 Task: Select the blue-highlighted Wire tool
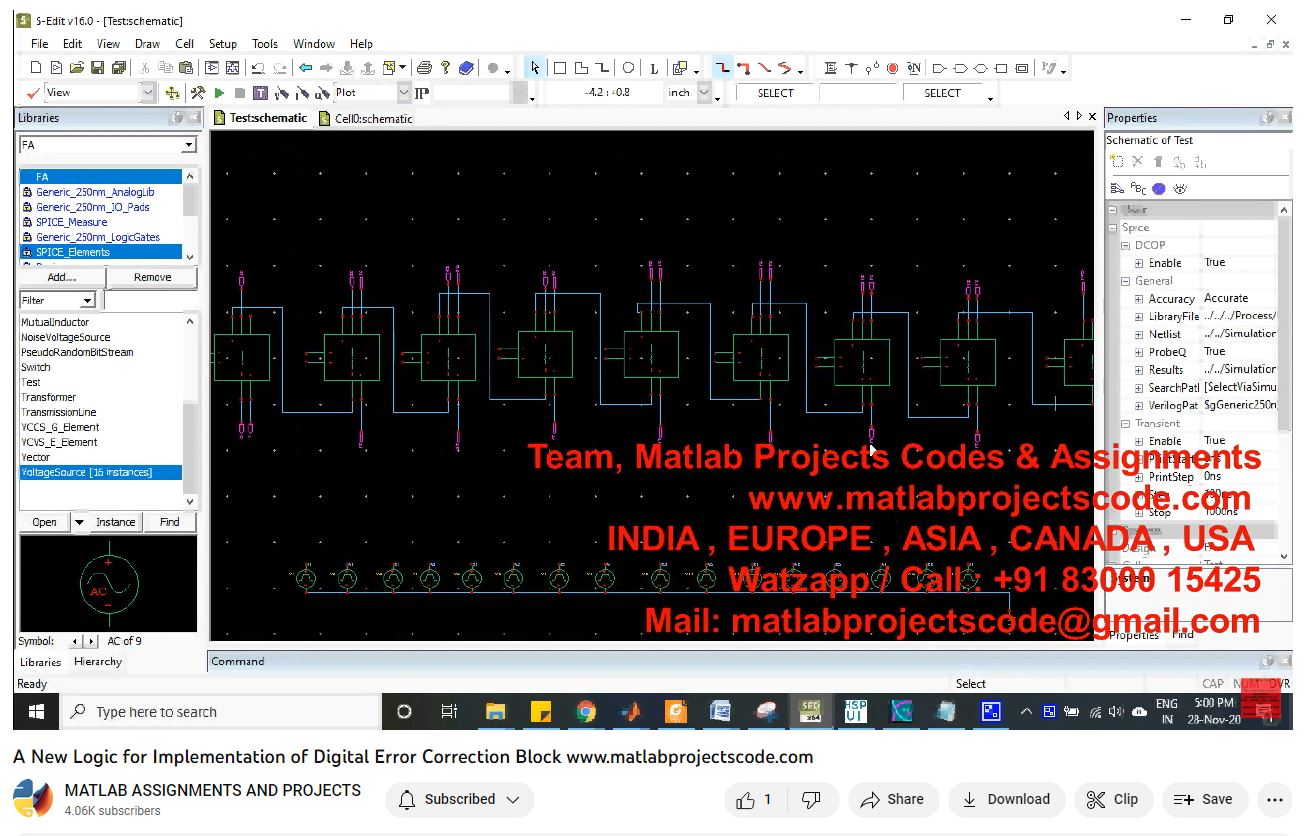722,68
